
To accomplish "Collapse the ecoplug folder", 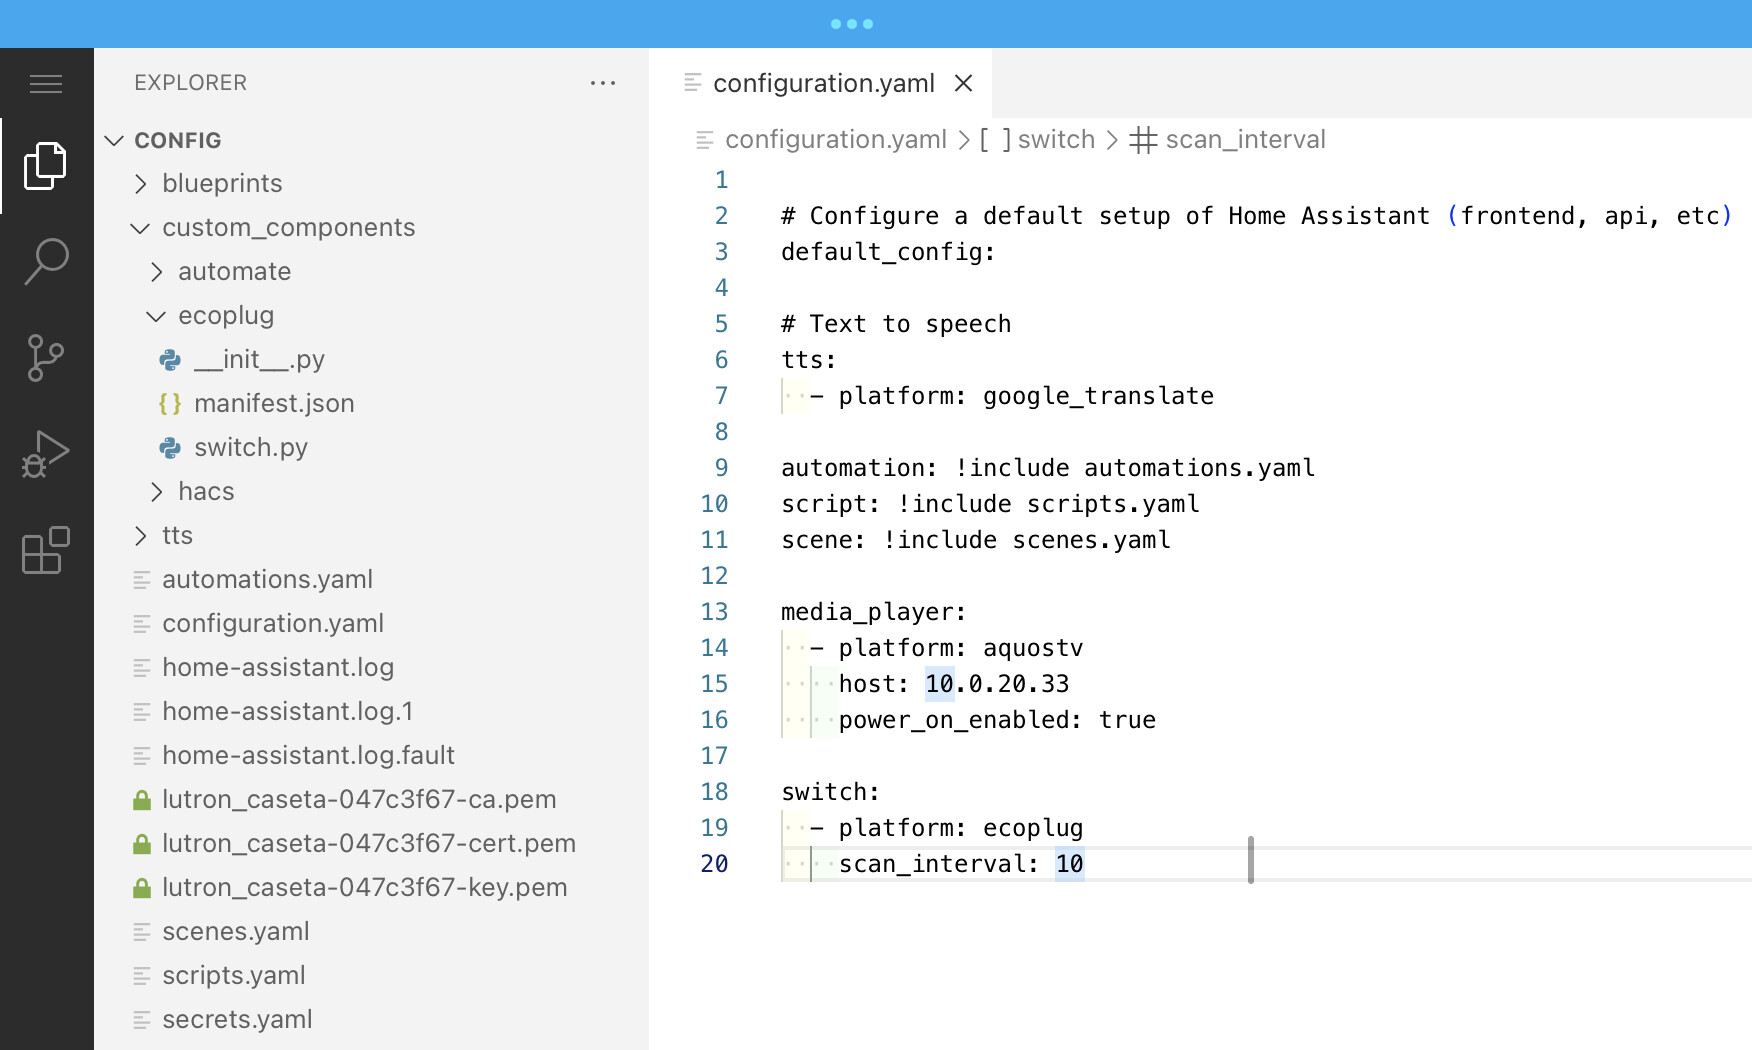I will (156, 315).
